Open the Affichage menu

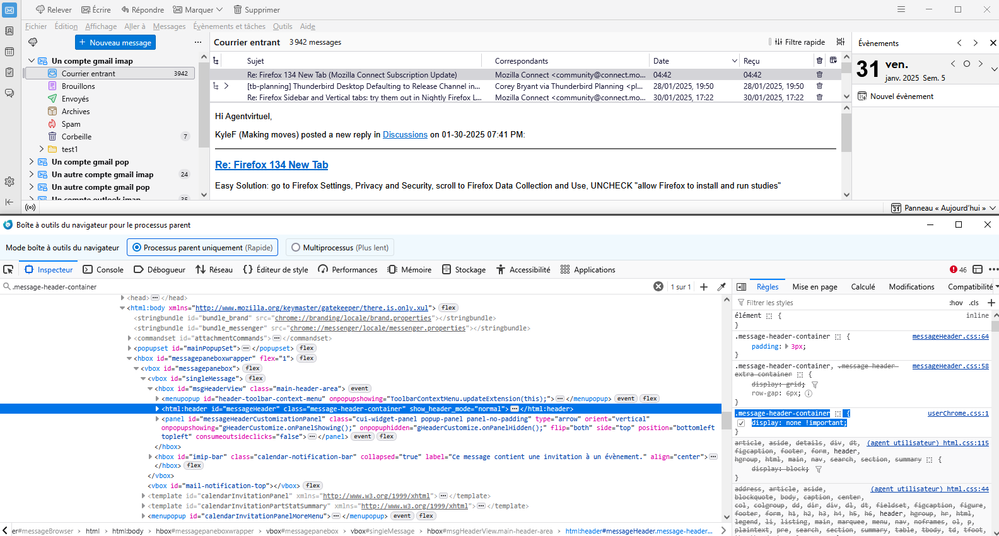[x=101, y=26]
